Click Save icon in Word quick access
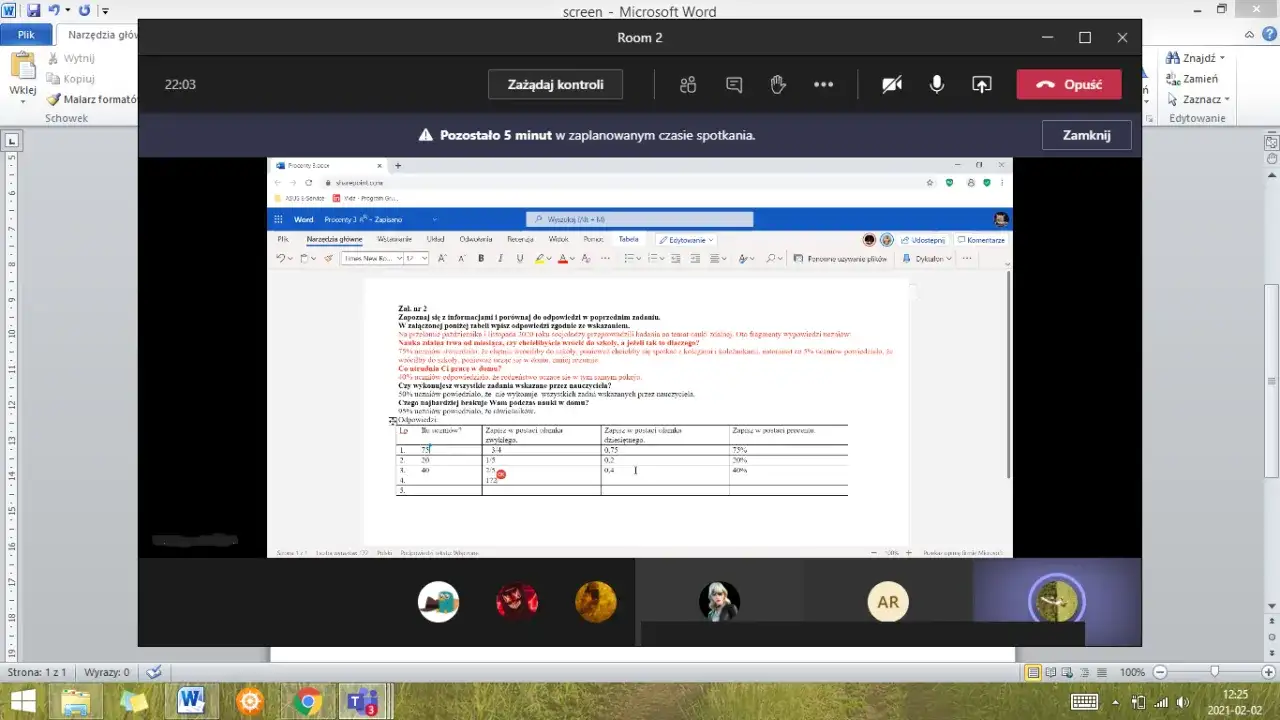This screenshot has height=720, width=1280. point(34,11)
